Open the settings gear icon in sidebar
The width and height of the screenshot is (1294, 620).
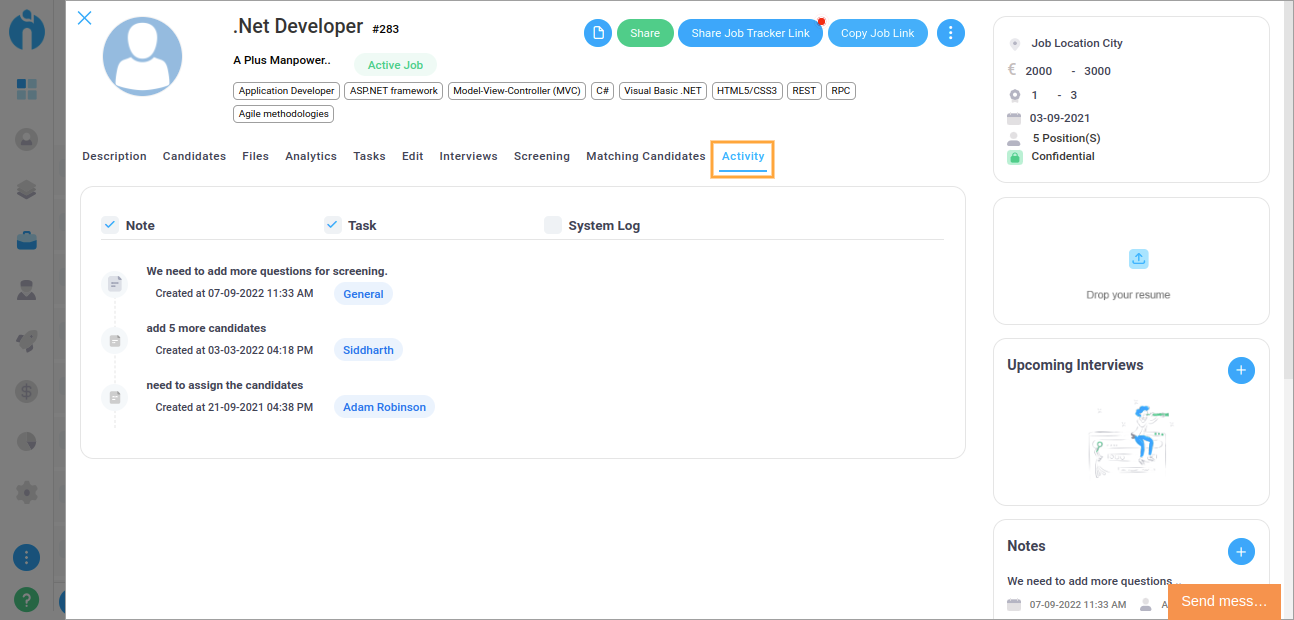pos(27,492)
